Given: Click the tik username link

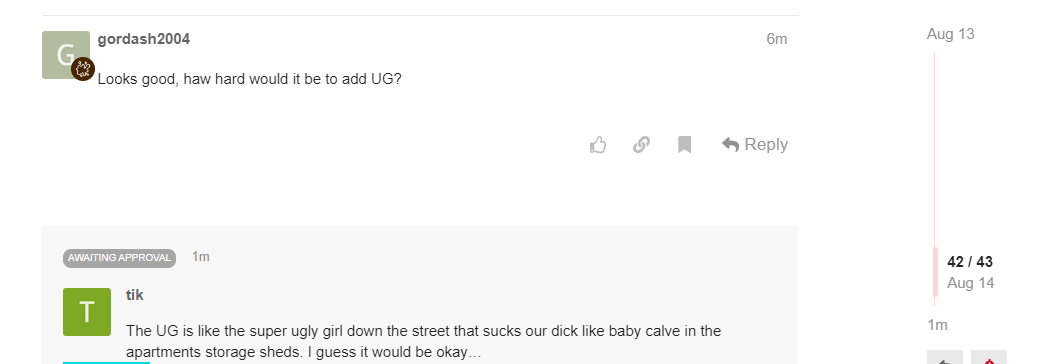Looking at the screenshot, I should [x=134, y=295].
